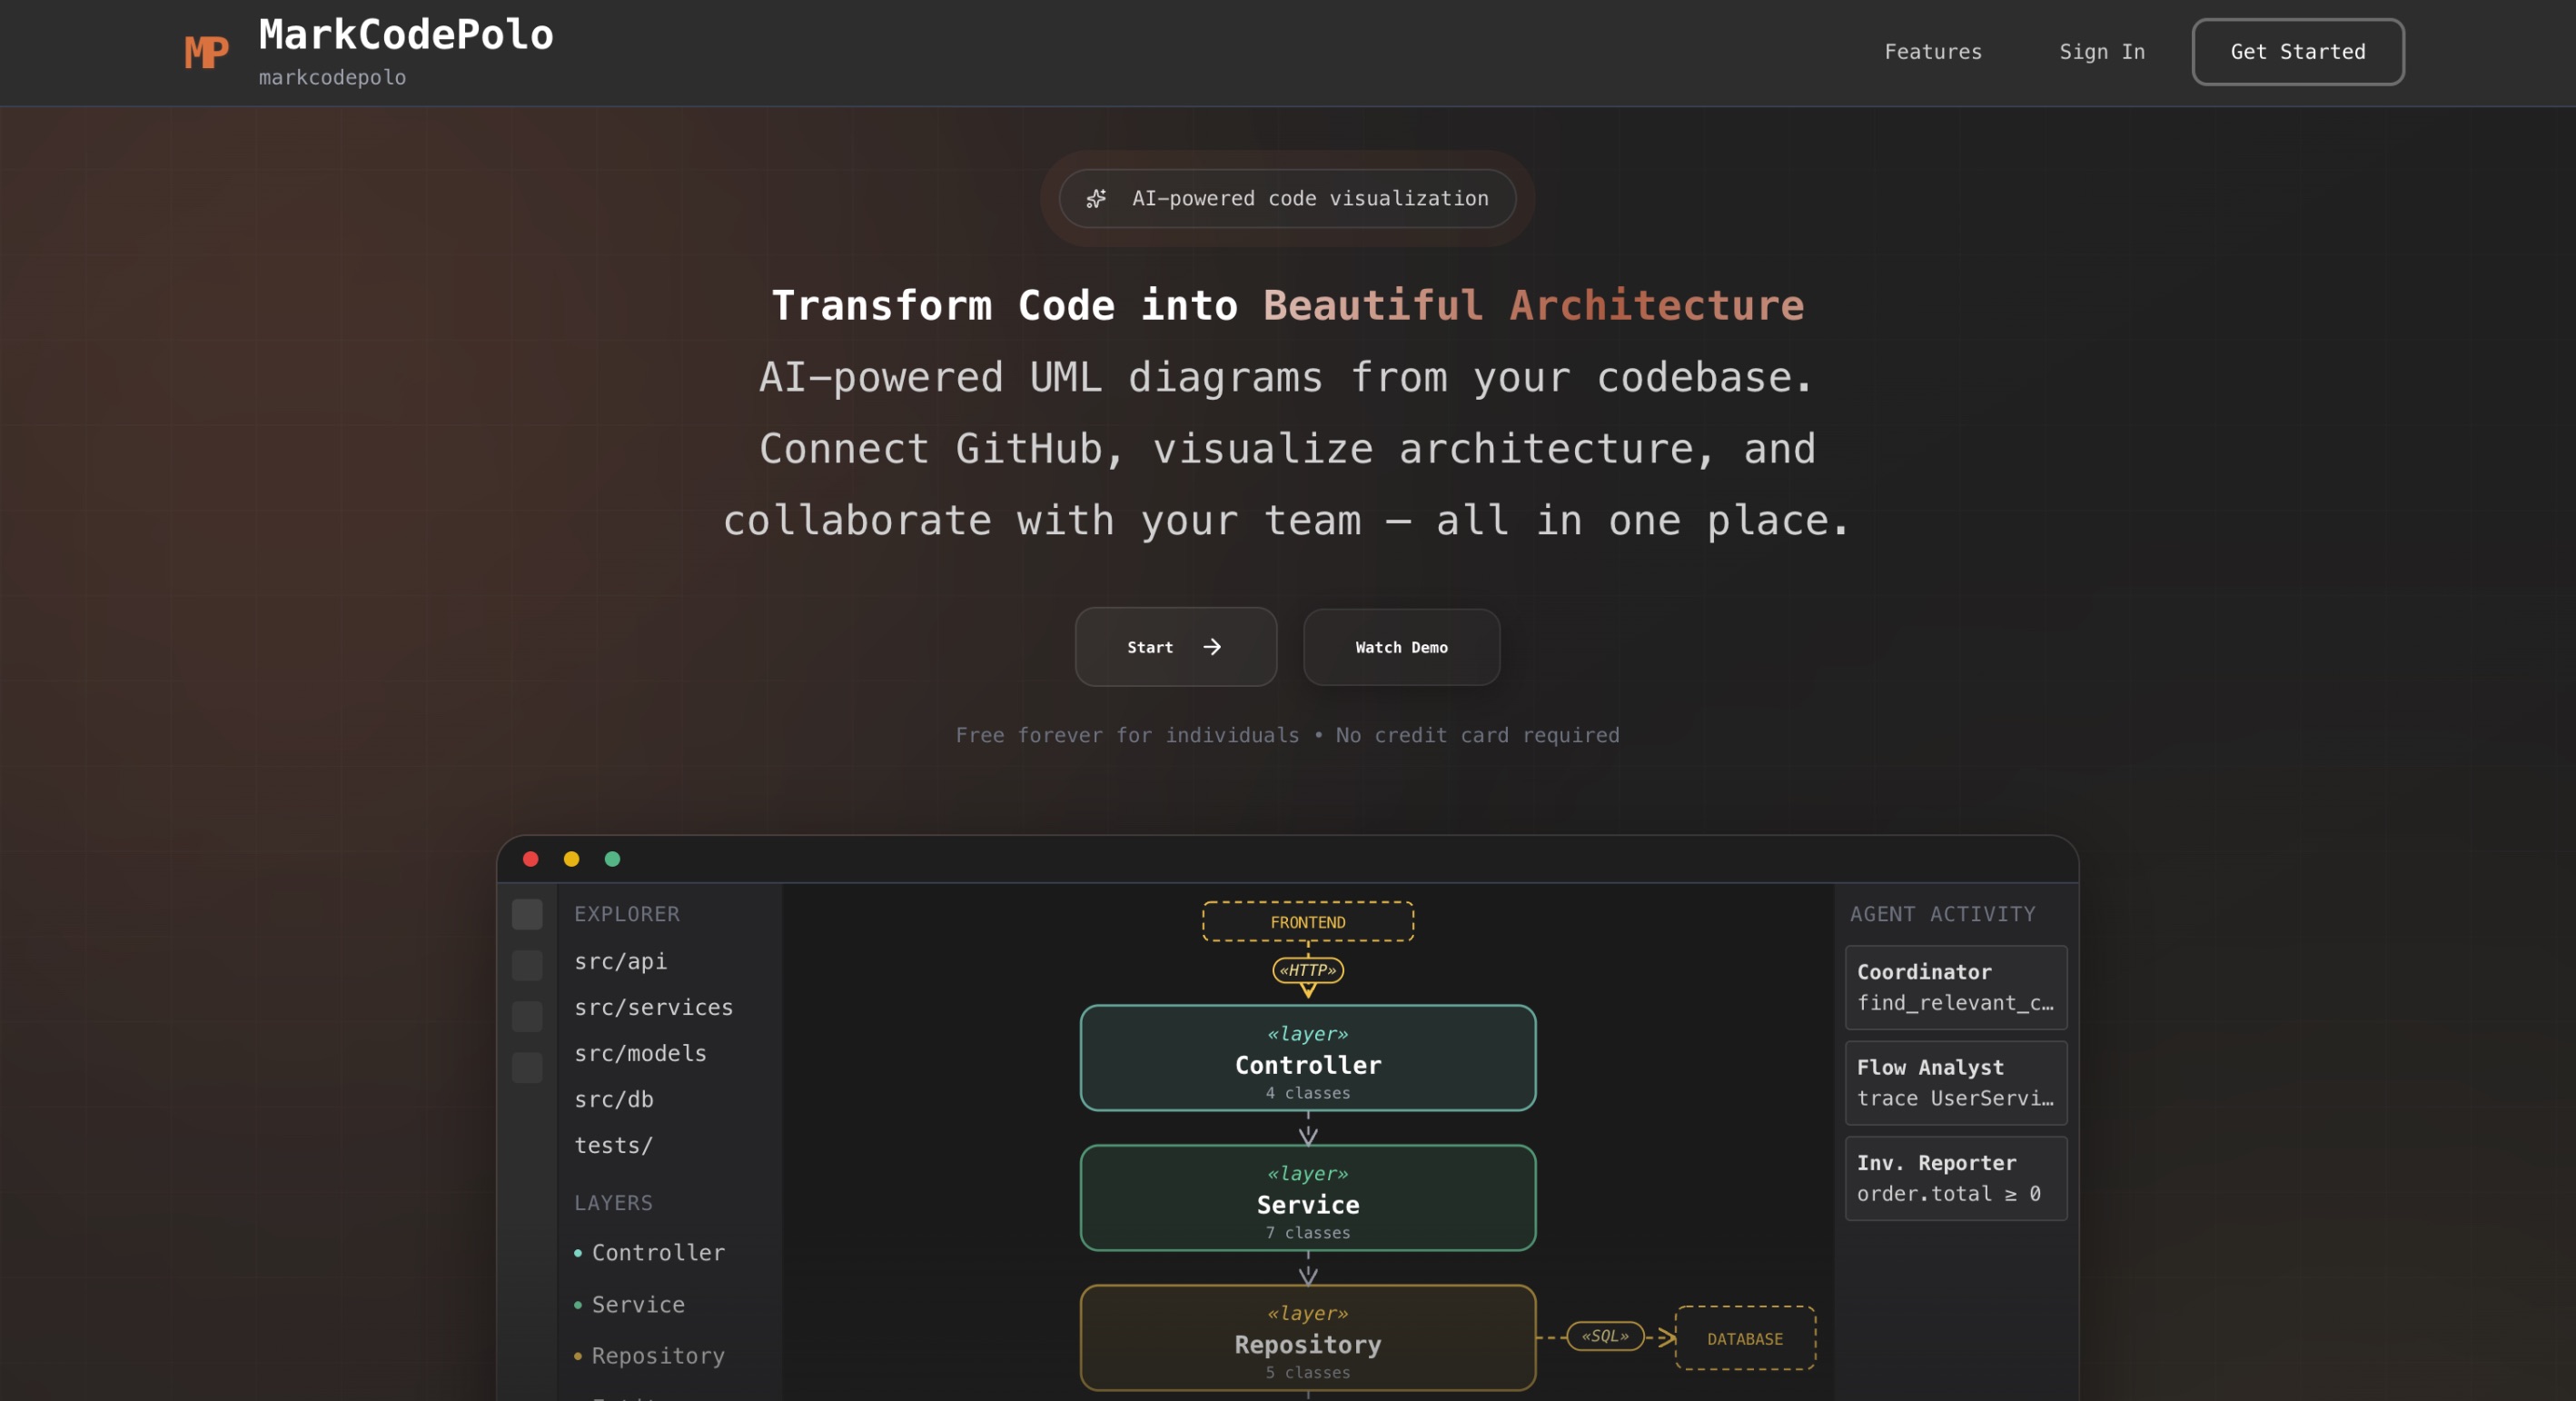
Task: Click the Controller layer box in diagram
Action: pos(1307,1058)
